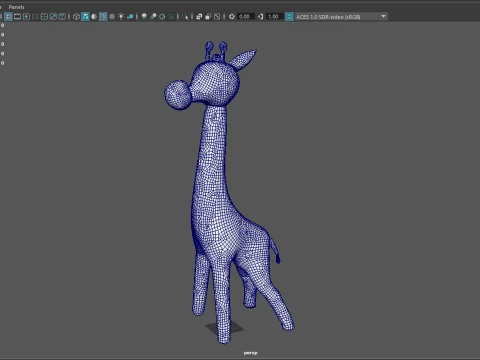Toggle the Field Chart icon
480x360 pixels.
point(44,16)
